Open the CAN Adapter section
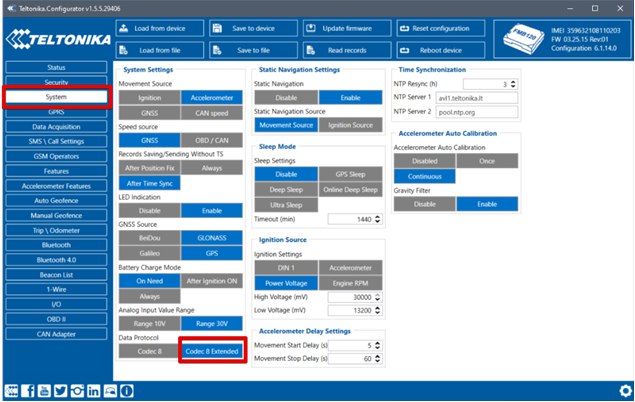635x402 pixels. [56, 334]
